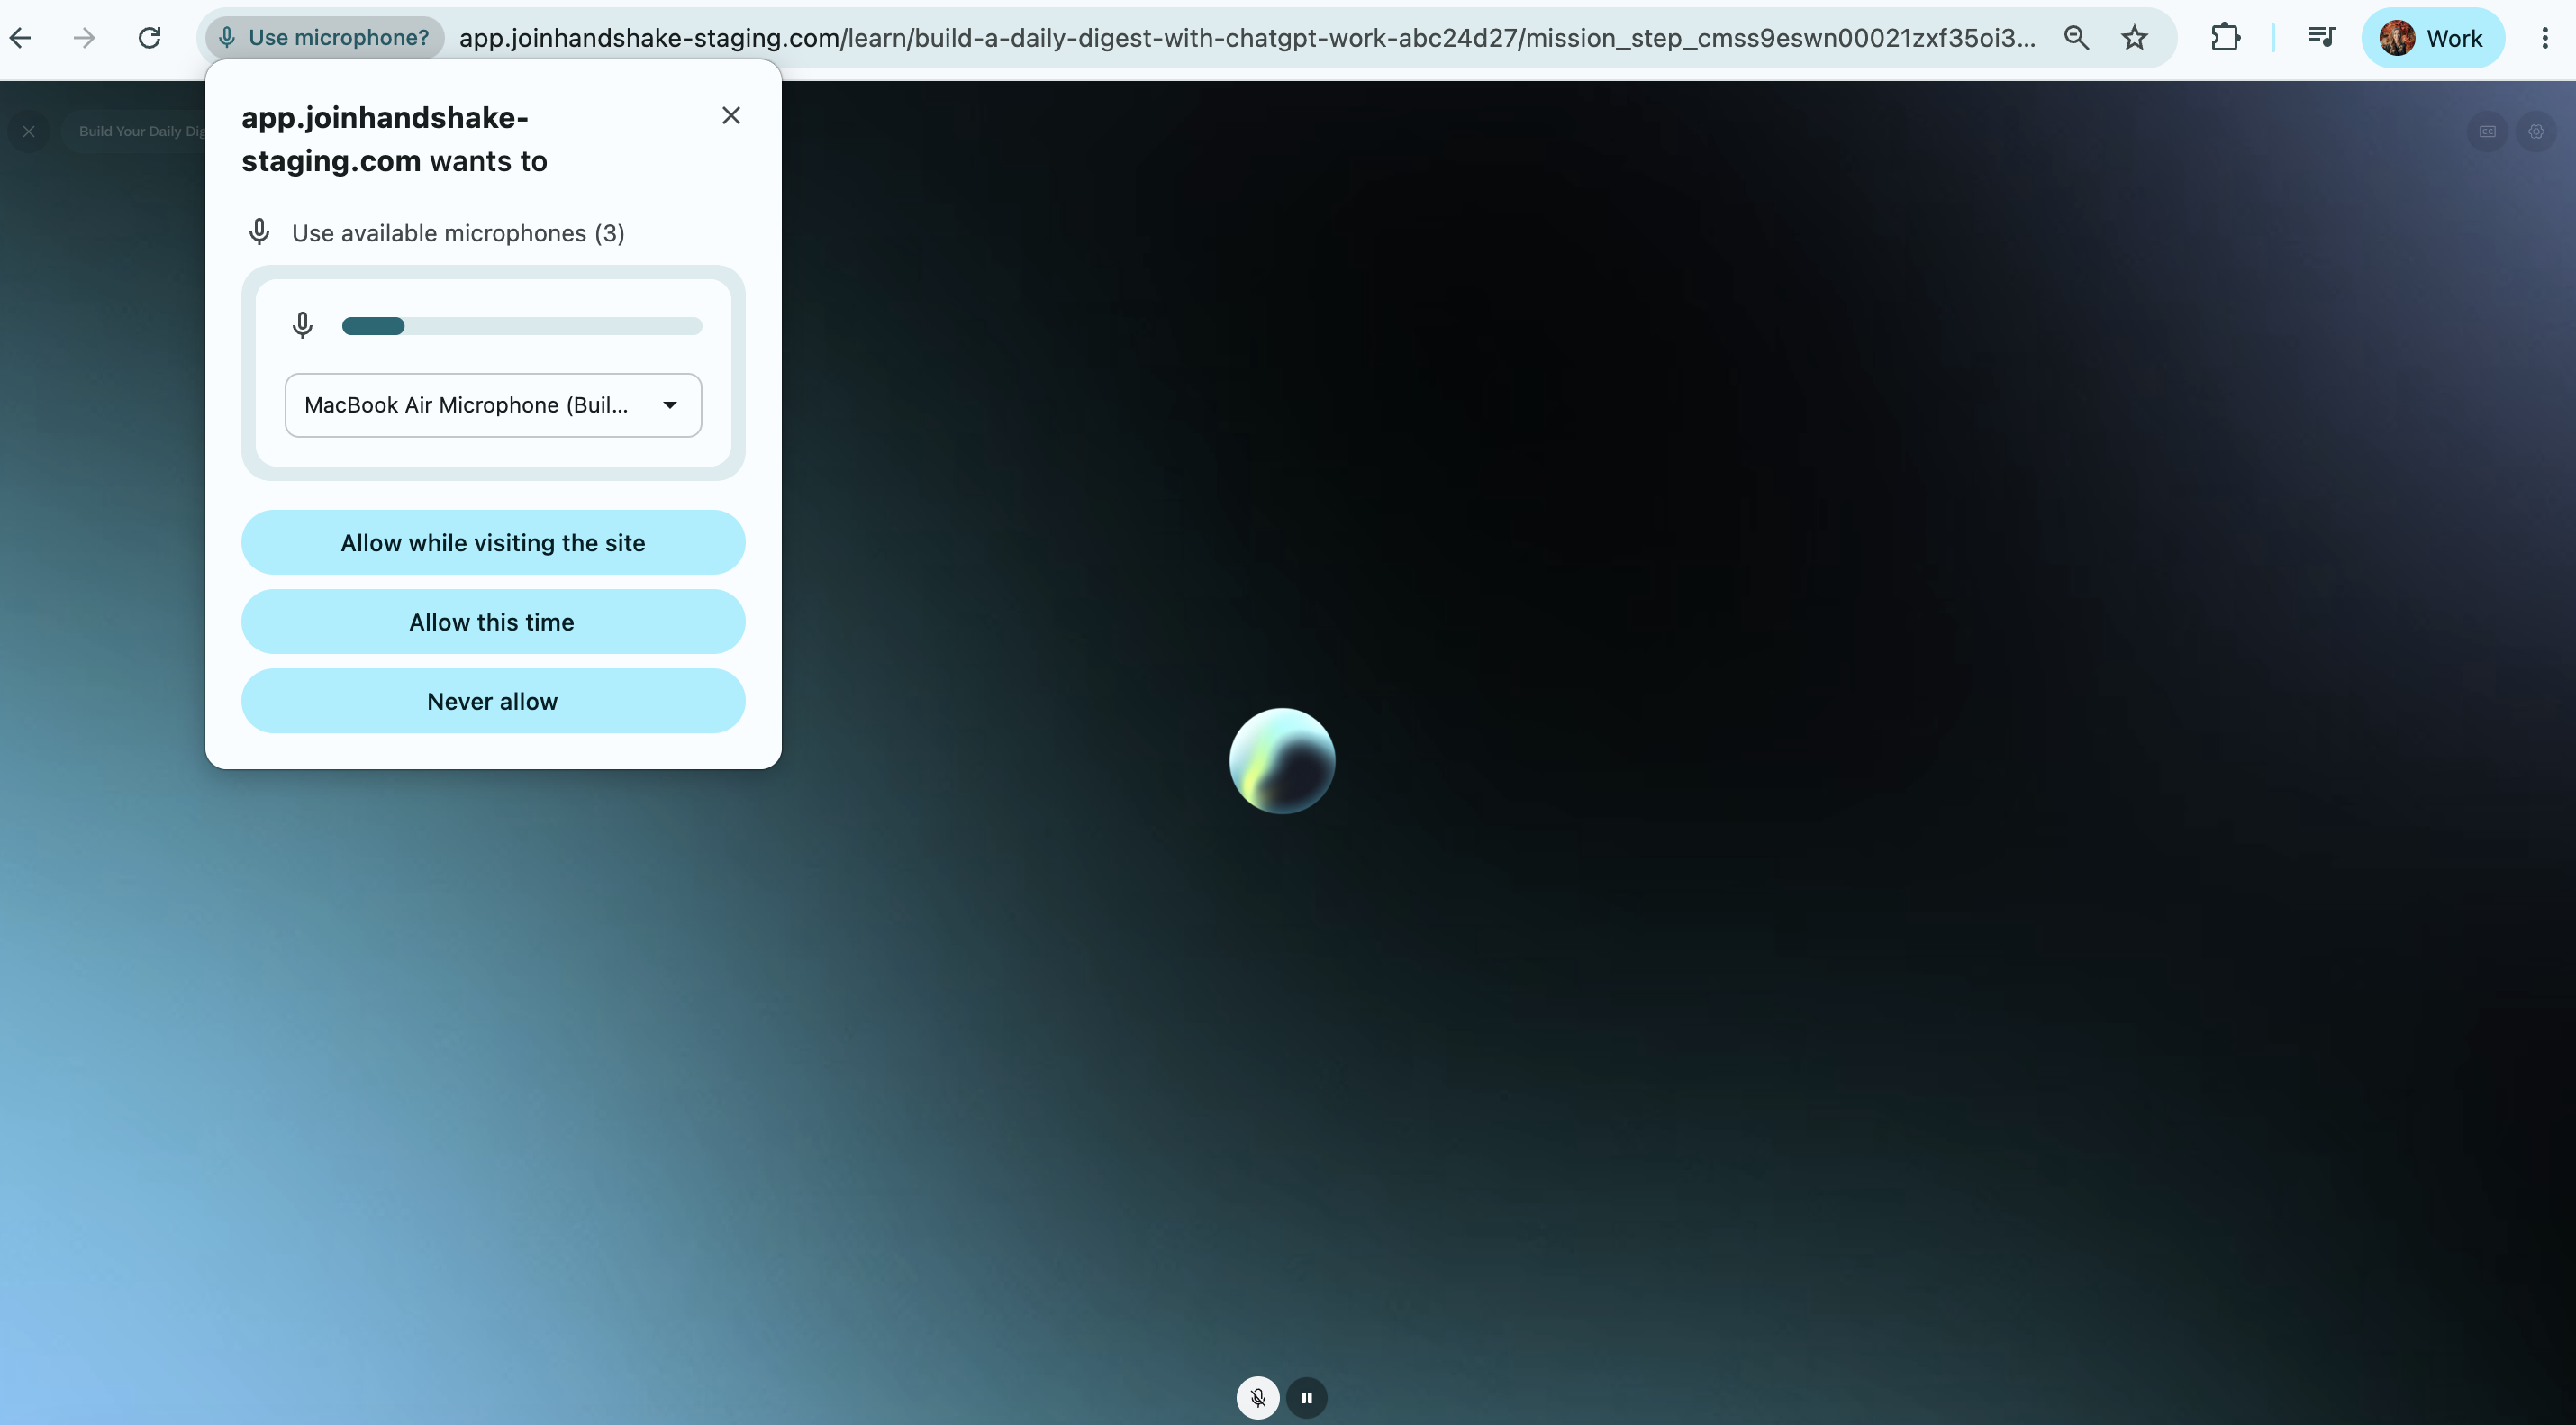Reload the current page

(x=150, y=38)
